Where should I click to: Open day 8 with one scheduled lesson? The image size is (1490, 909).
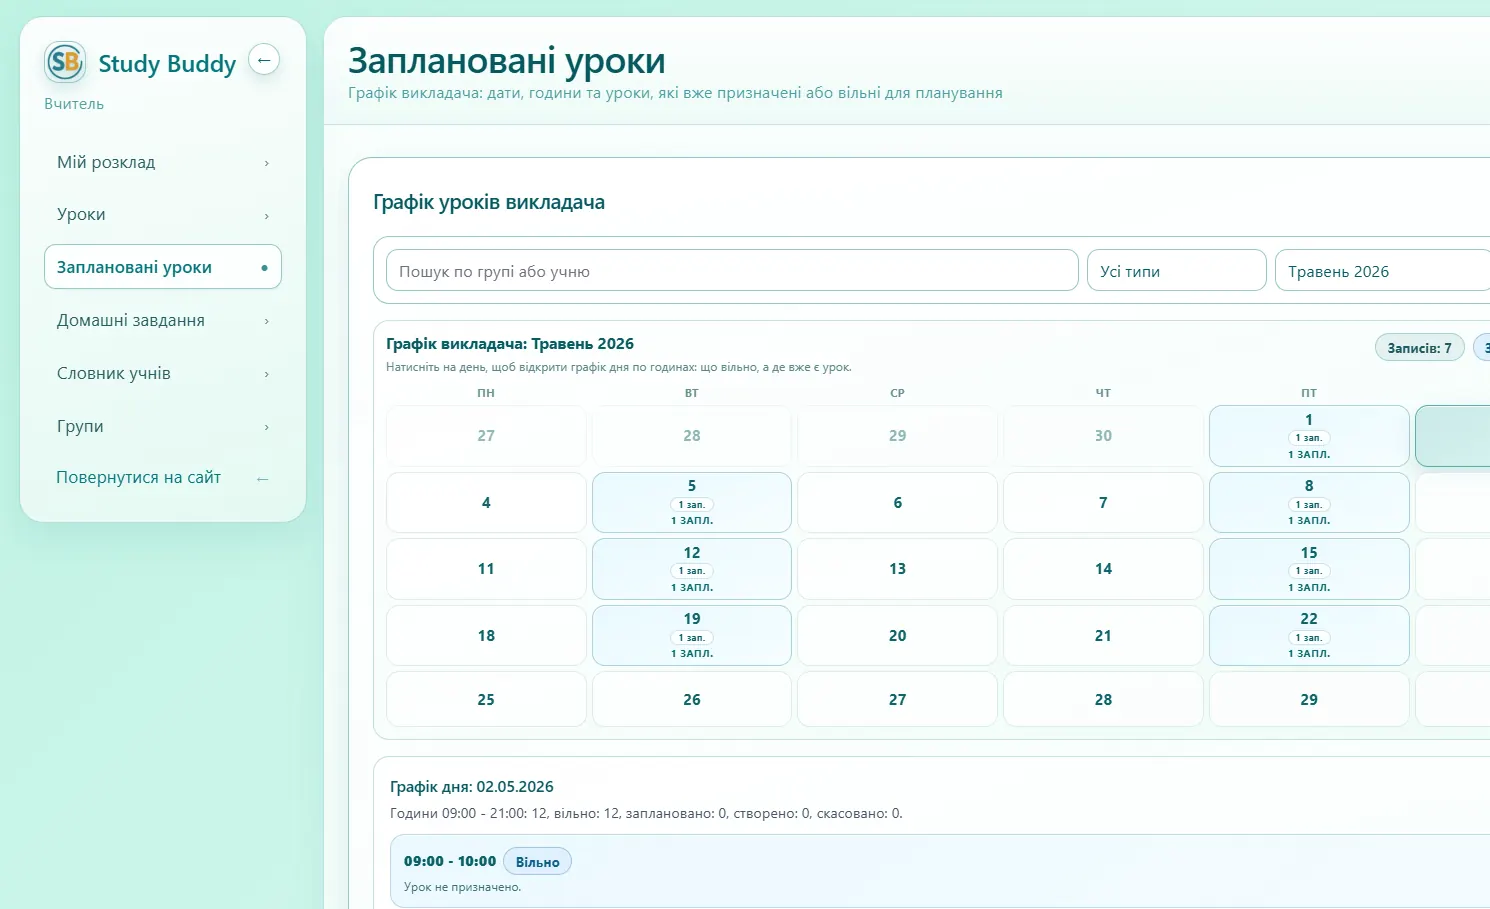(x=1309, y=502)
